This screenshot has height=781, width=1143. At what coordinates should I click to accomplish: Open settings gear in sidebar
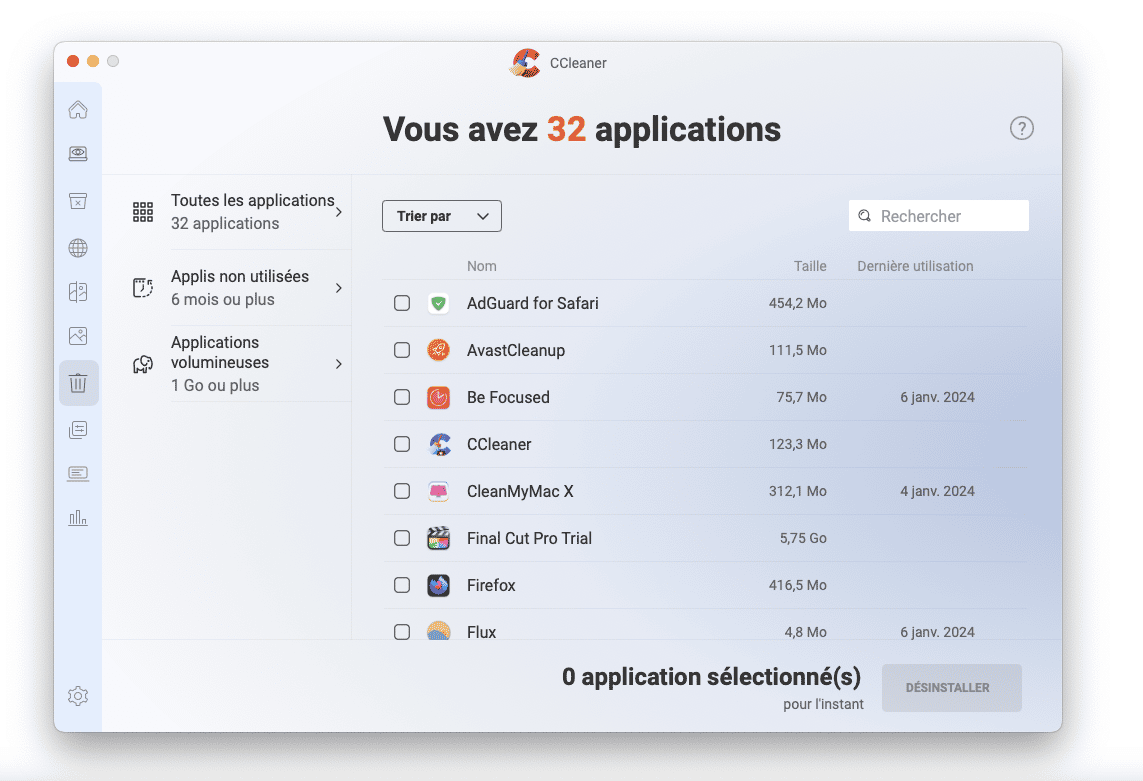click(78, 696)
